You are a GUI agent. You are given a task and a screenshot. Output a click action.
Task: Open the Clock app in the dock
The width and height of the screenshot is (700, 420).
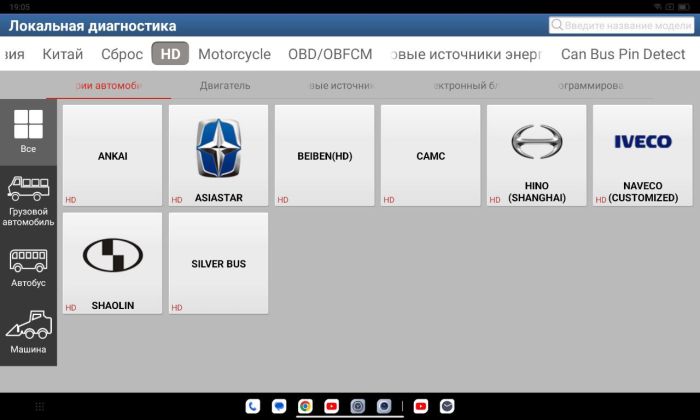tap(447, 406)
